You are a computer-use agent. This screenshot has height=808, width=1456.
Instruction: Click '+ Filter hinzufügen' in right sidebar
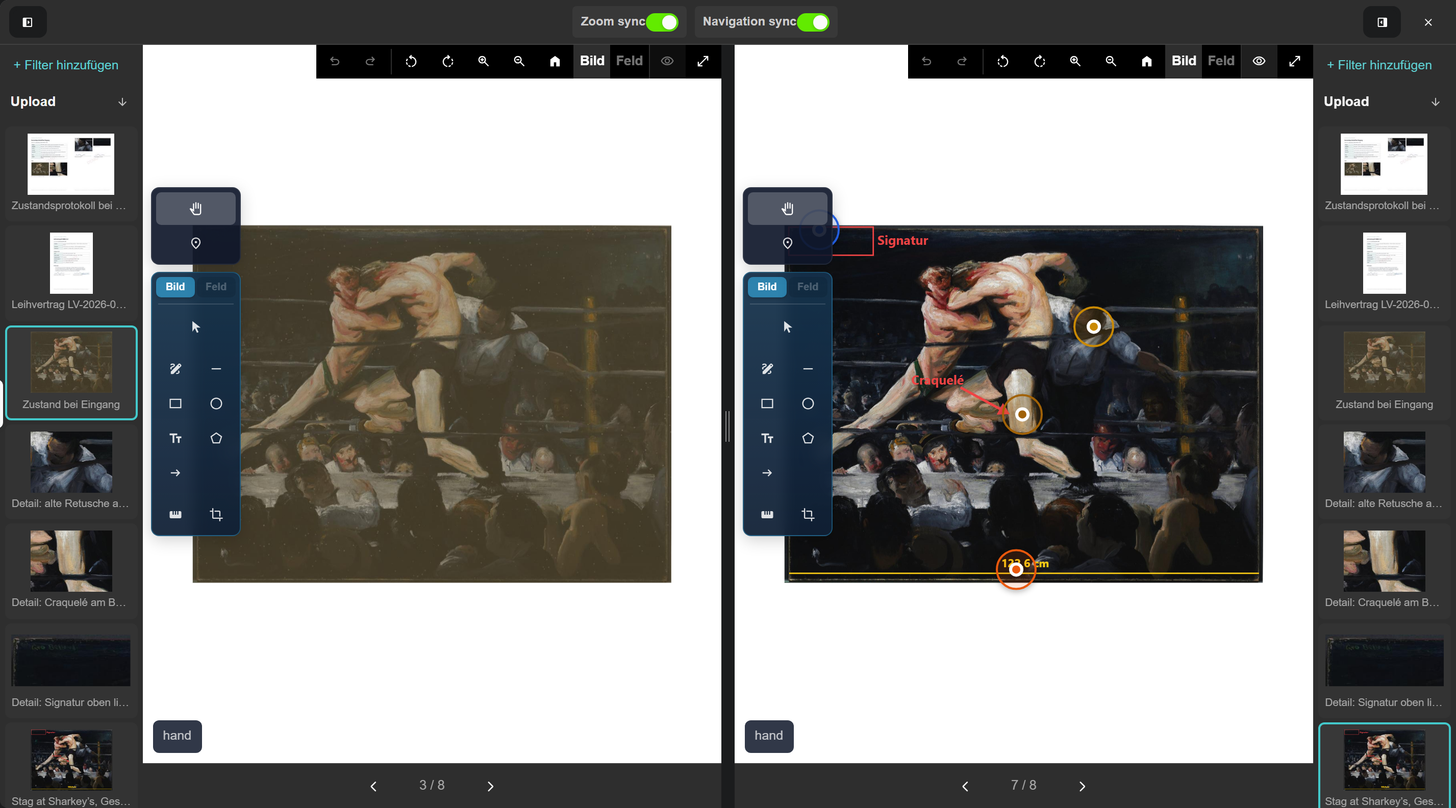point(1379,65)
